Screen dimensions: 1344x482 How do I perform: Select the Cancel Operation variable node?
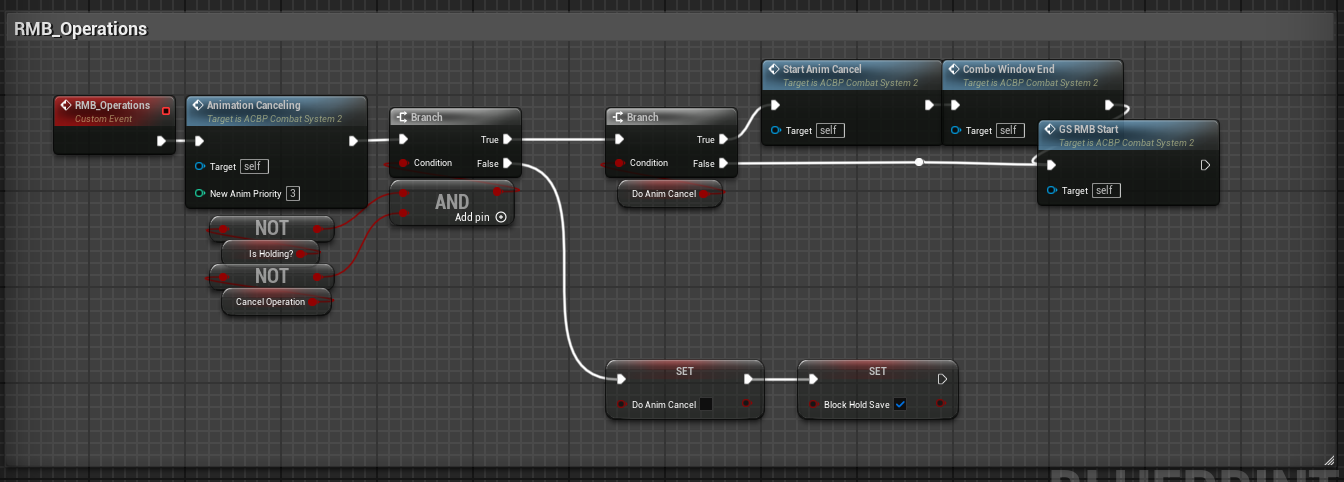(270, 301)
